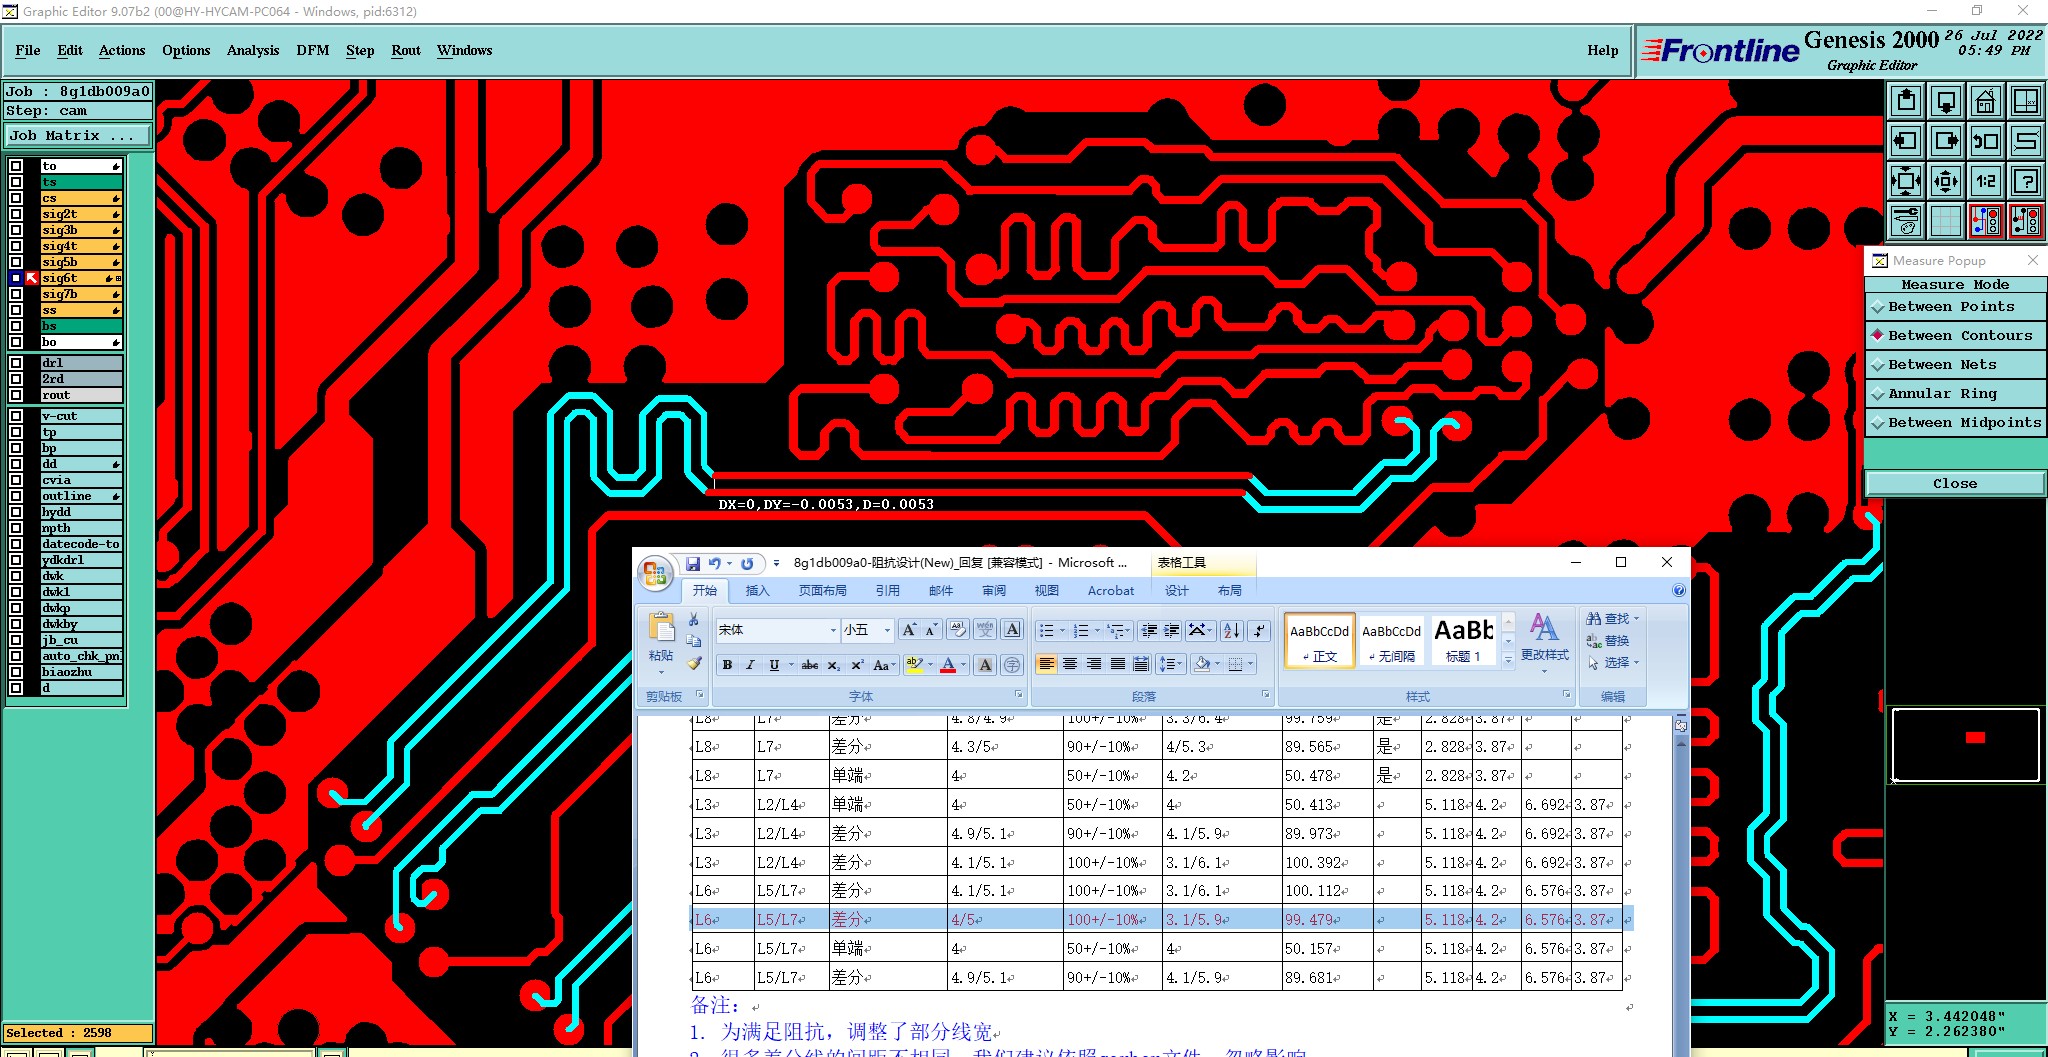Switch to the 插入 tab in Word
2048x1057 pixels.
click(758, 591)
